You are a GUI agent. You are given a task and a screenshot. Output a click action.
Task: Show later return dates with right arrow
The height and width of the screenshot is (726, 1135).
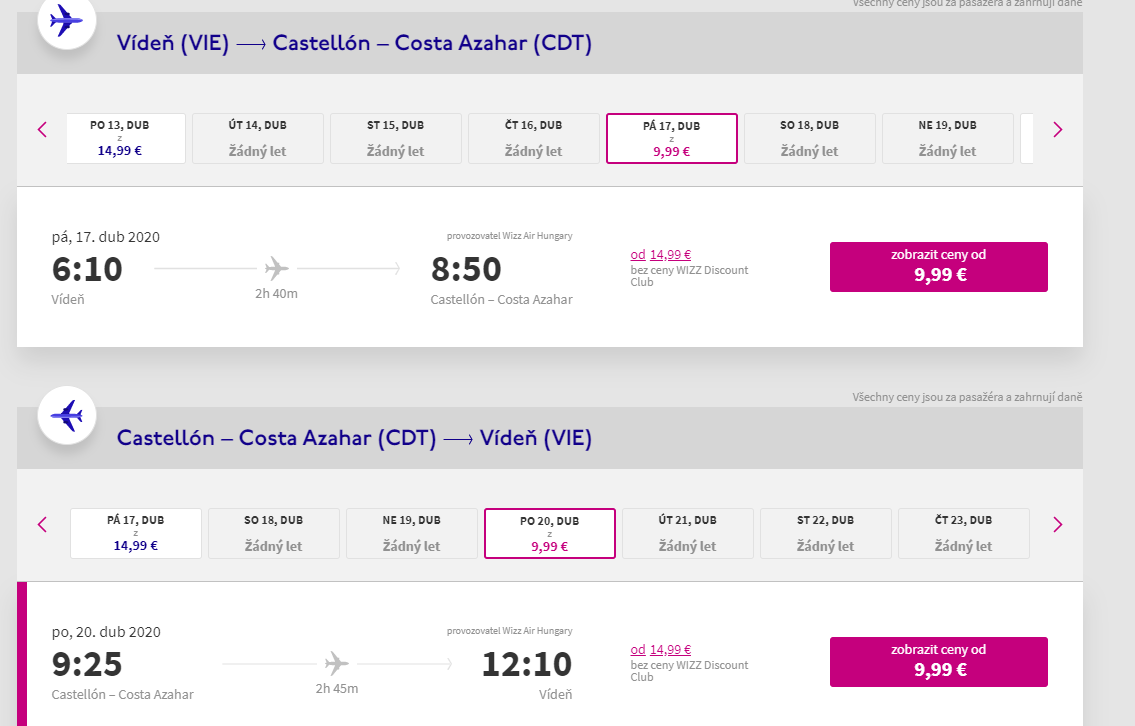(1058, 525)
